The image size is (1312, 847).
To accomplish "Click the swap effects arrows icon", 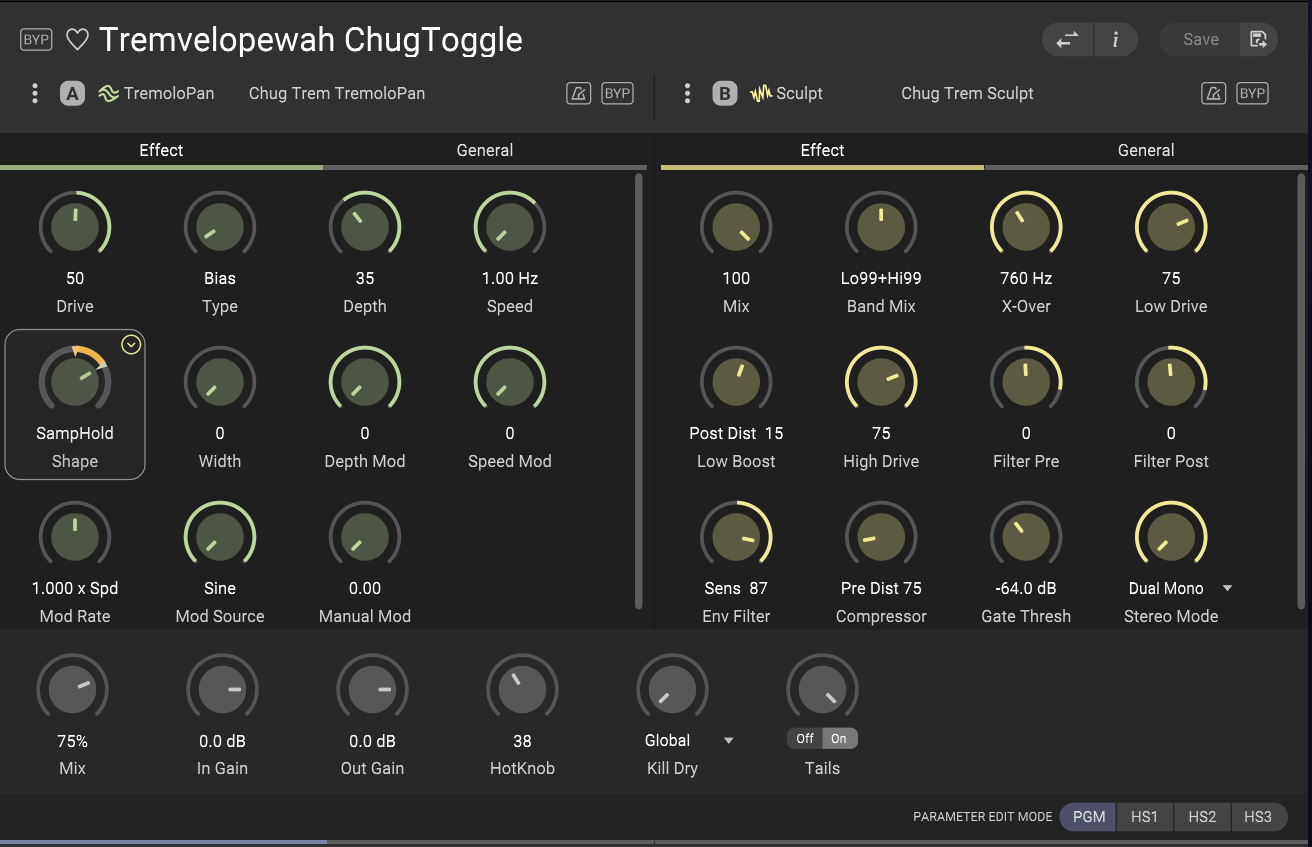I will pos(1068,40).
